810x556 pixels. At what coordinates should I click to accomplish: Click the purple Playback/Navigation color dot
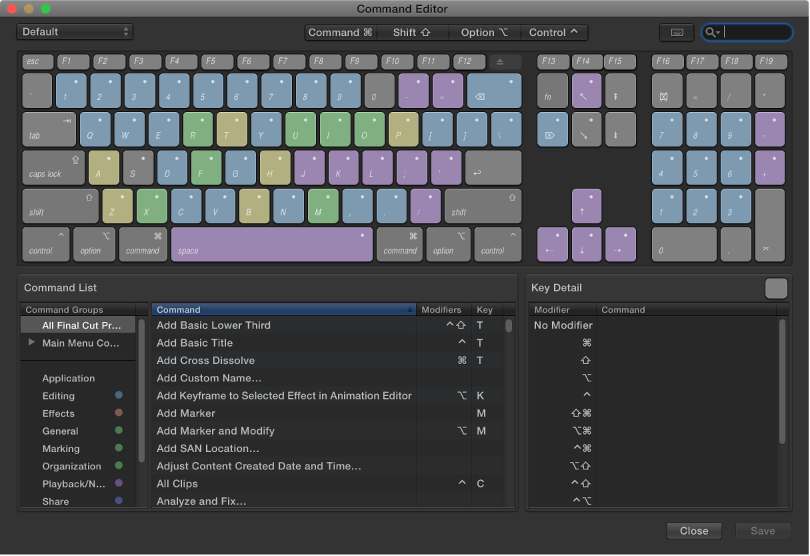(x=119, y=483)
